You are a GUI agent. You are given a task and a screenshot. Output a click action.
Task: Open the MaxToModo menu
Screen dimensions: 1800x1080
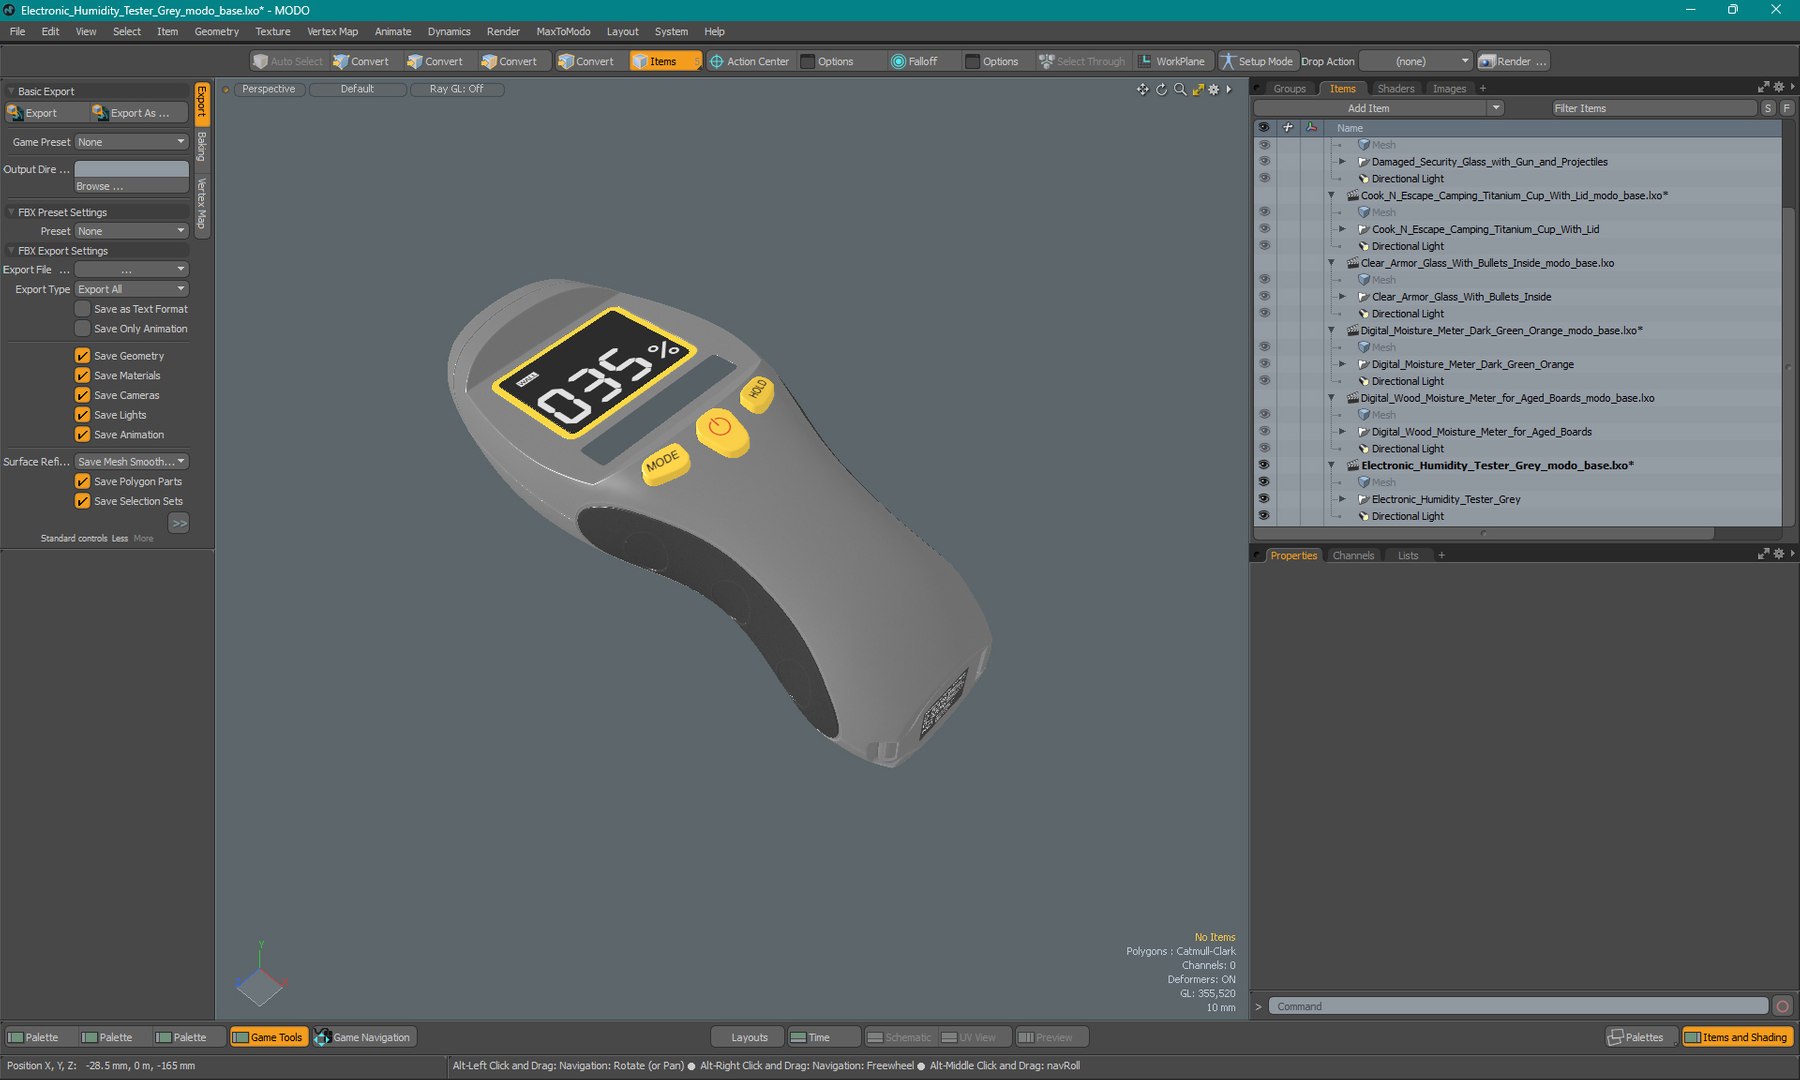(x=563, y=31)
